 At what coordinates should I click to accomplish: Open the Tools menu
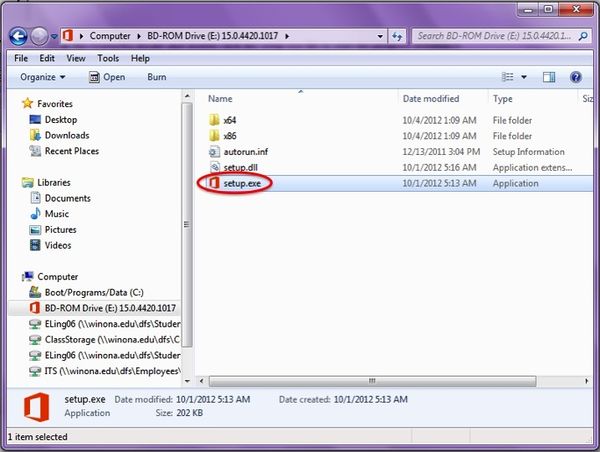pyautogui.click(x=108, y=58)
